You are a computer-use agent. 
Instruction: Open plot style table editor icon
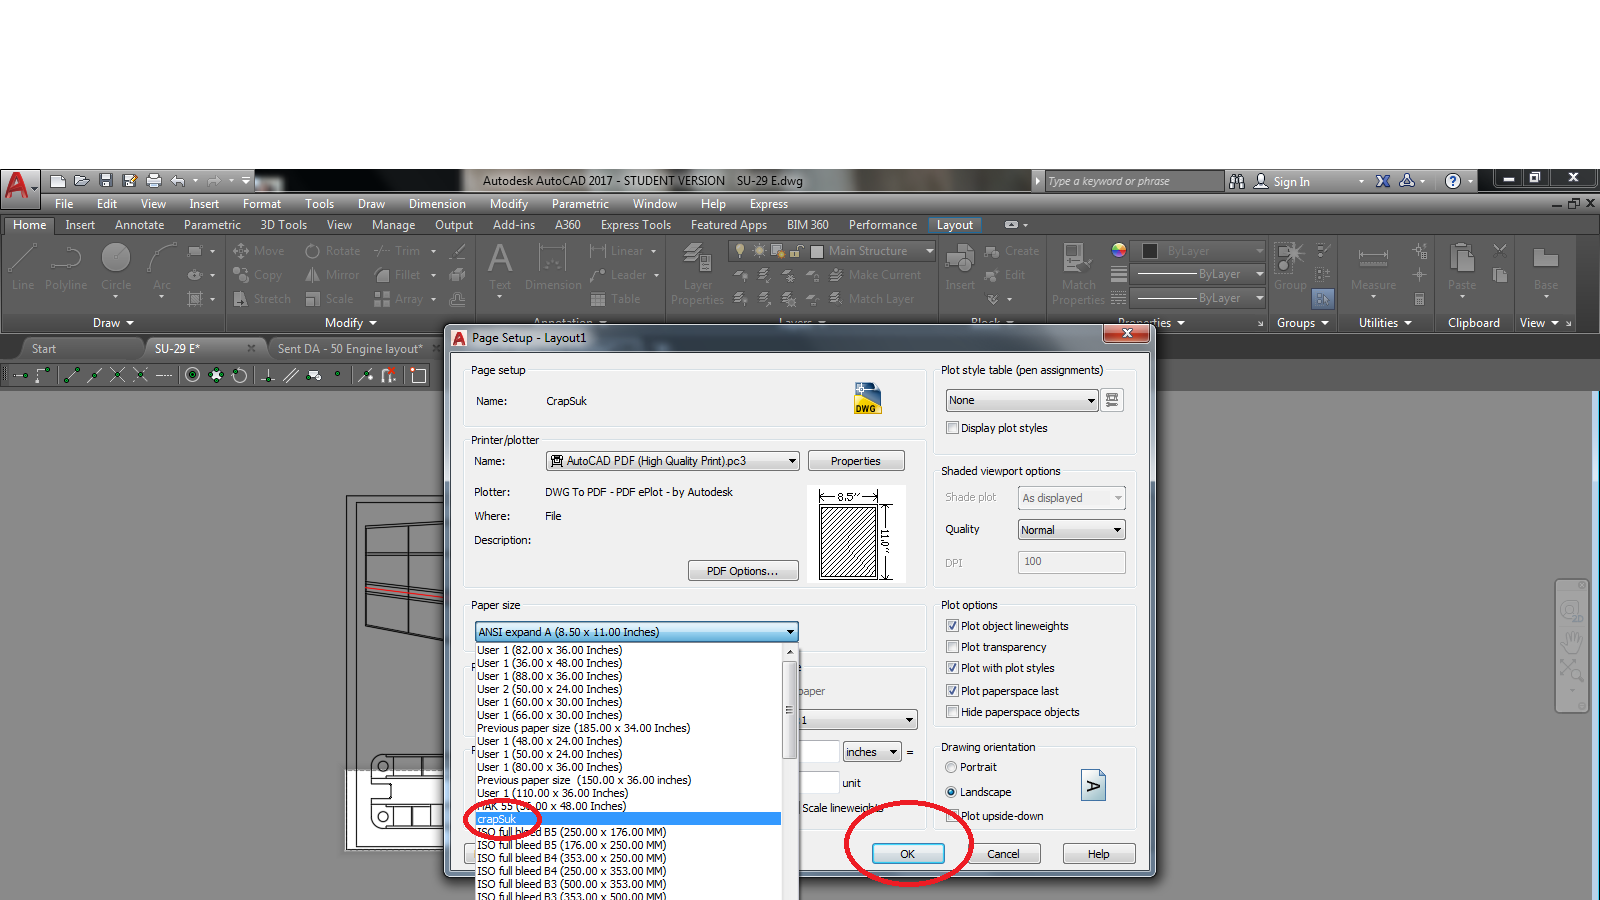pyautogui.click(x=1112, y=400)
